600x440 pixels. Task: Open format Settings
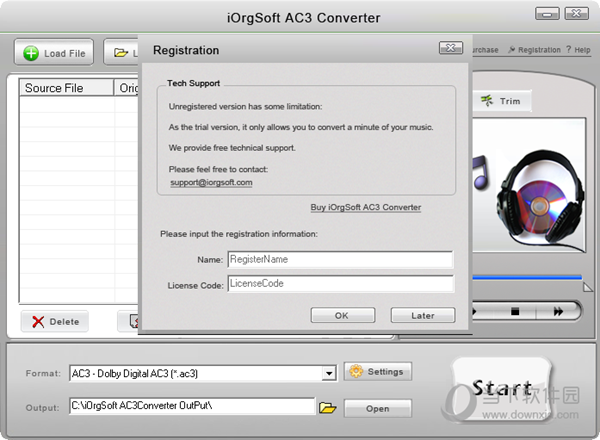[378, 372]
